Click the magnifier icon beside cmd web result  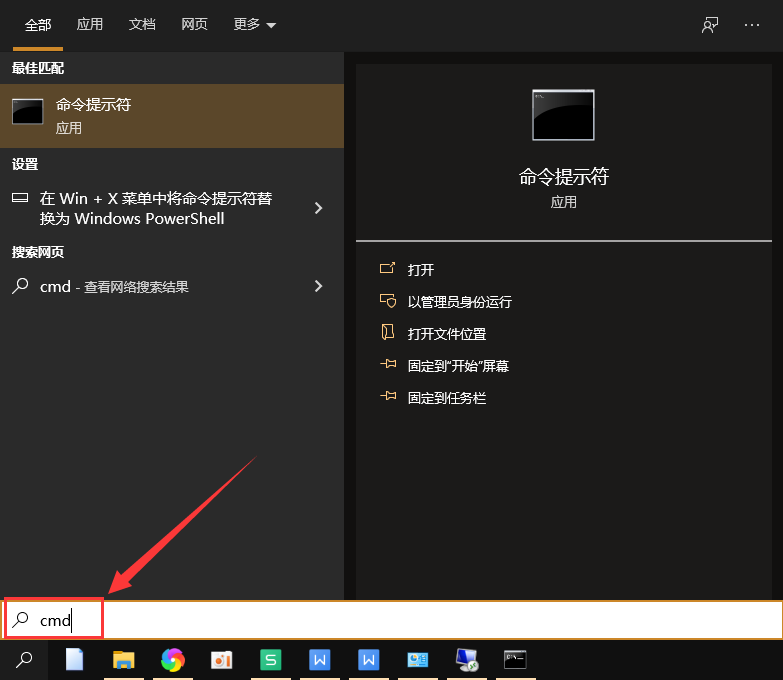[20, 286]
